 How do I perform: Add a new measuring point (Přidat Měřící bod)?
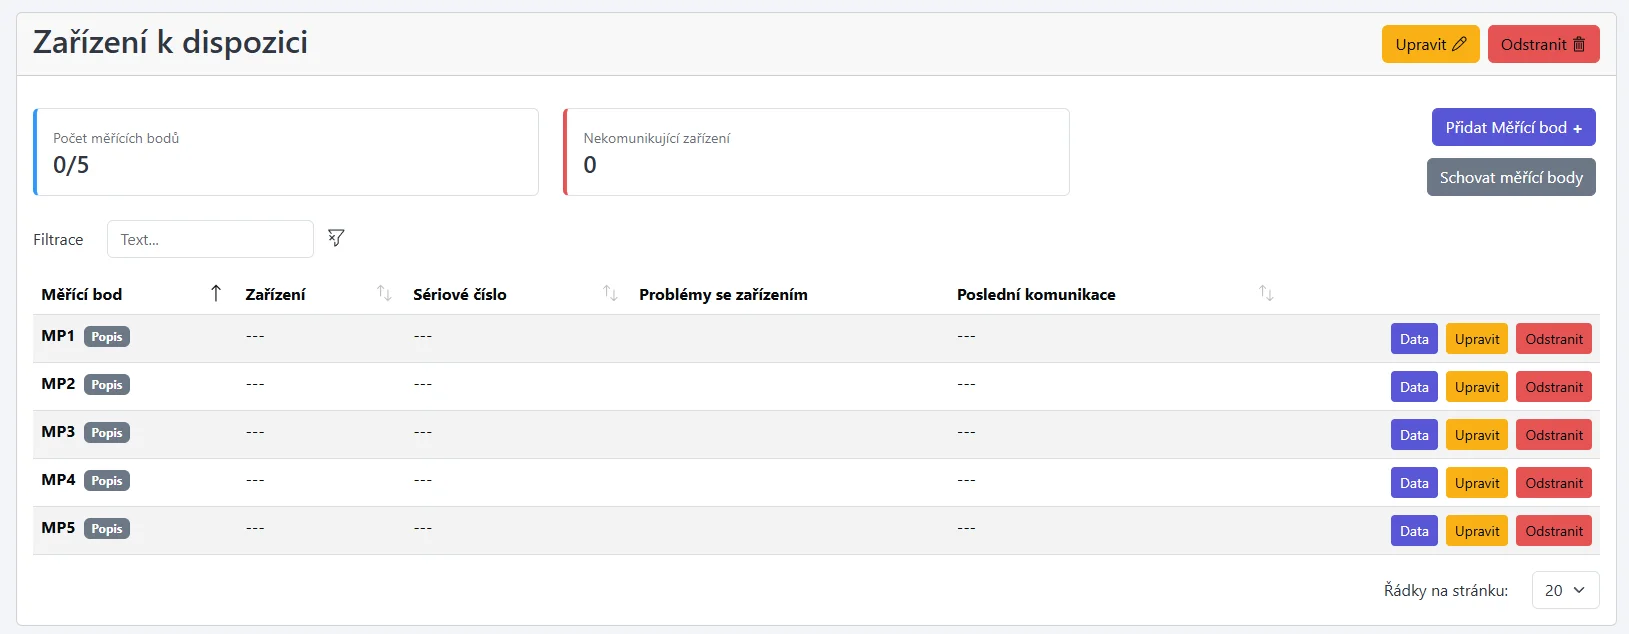(1513, 127)
